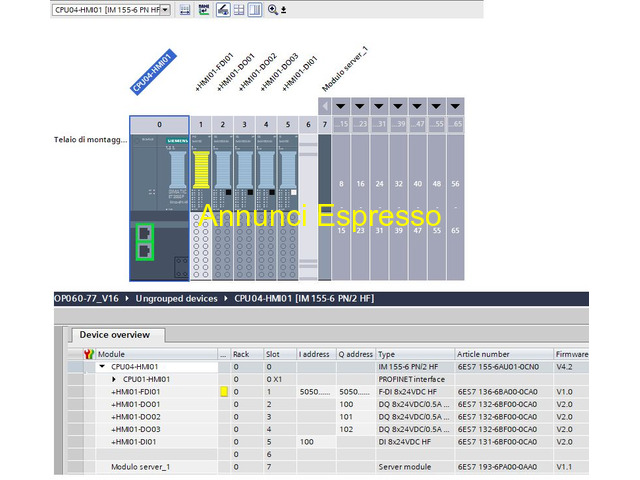Click the lower green PROFINET port
Viewport: 640px width, 480px height.
click(x=144, y=251)
